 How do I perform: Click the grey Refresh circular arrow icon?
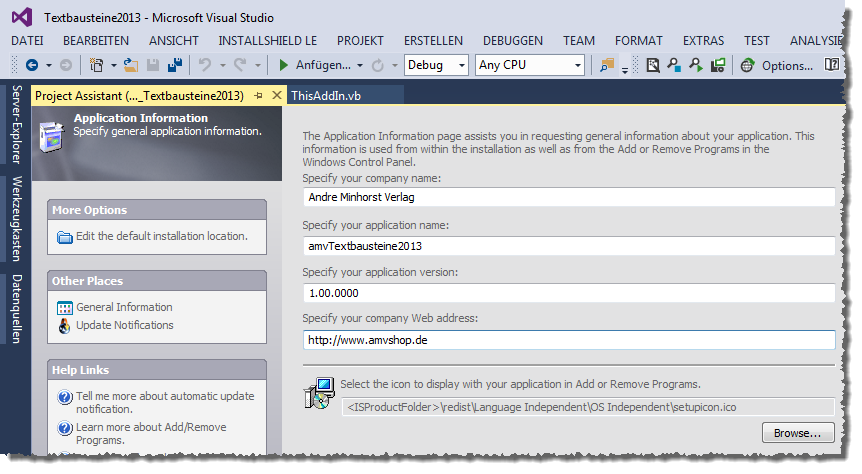378,65
